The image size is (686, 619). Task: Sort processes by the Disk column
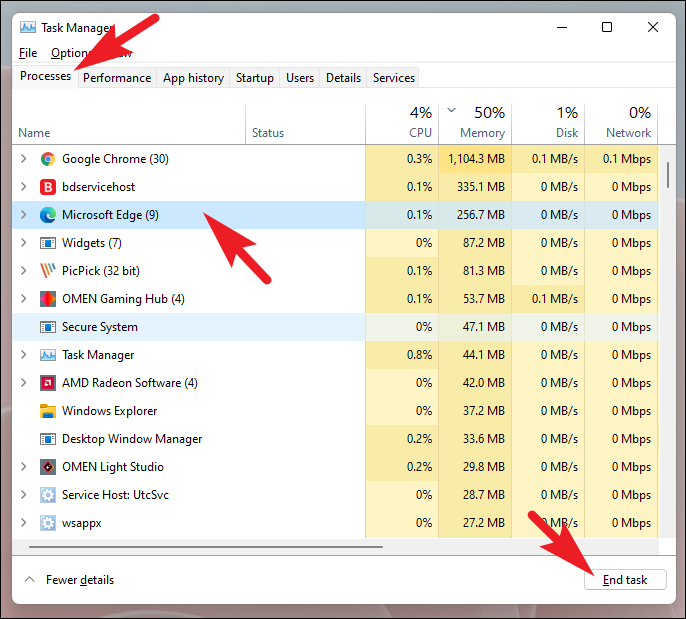point(548,124)
